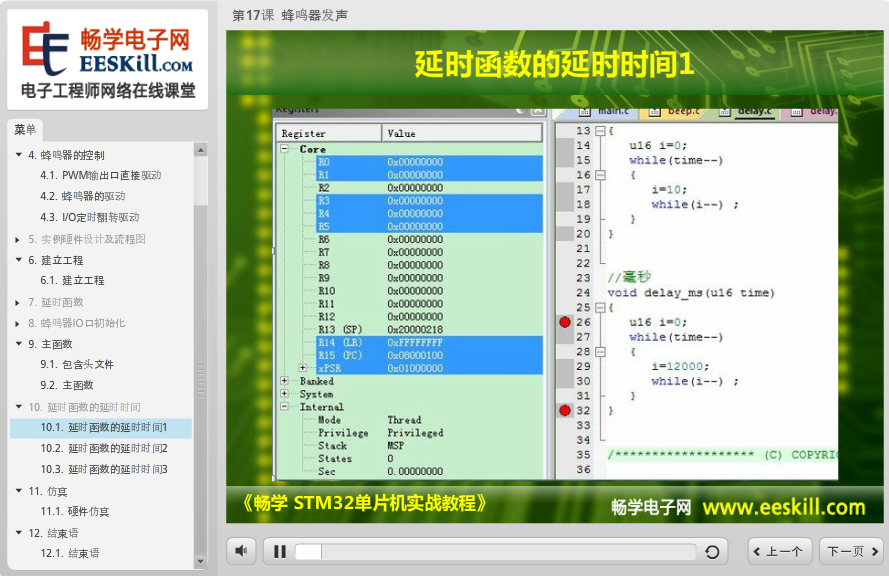Click the Value column header
Viewport: 889px width, 576px height.
[x=462, y=133]
